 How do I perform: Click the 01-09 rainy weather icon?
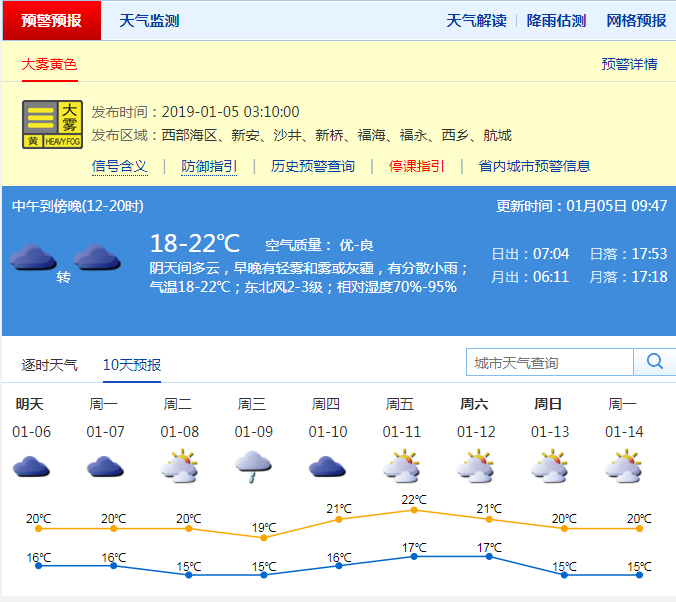pyautogui.click(x=252, y=467)
